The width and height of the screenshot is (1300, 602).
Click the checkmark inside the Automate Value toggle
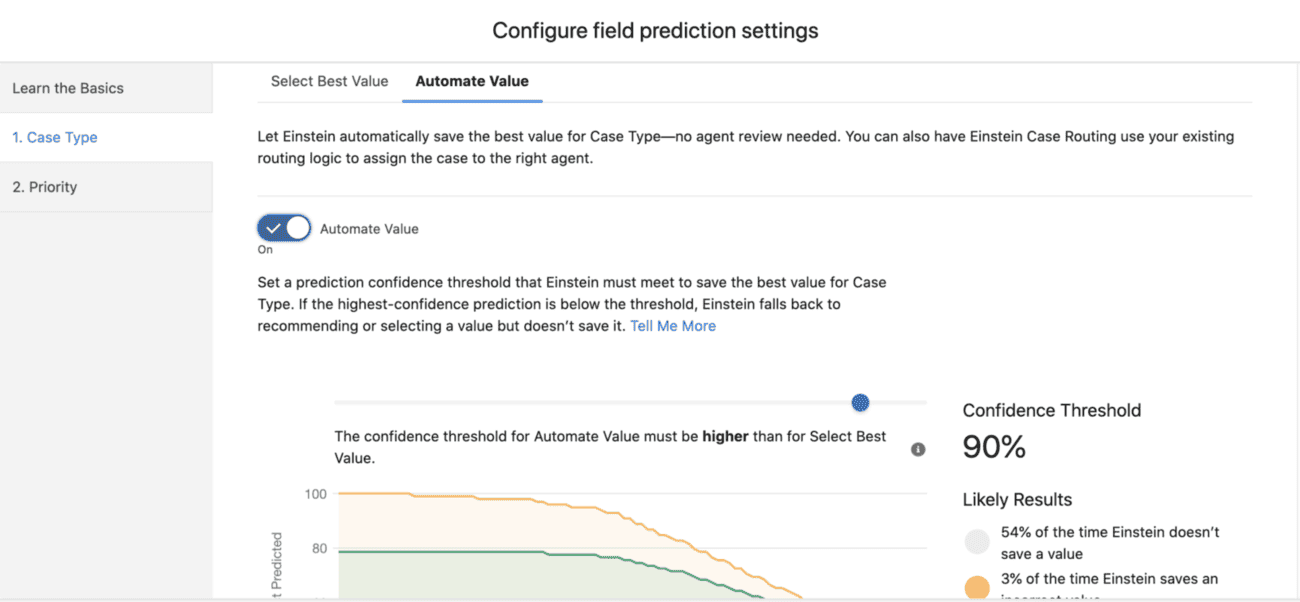click(x=272, y=227)
